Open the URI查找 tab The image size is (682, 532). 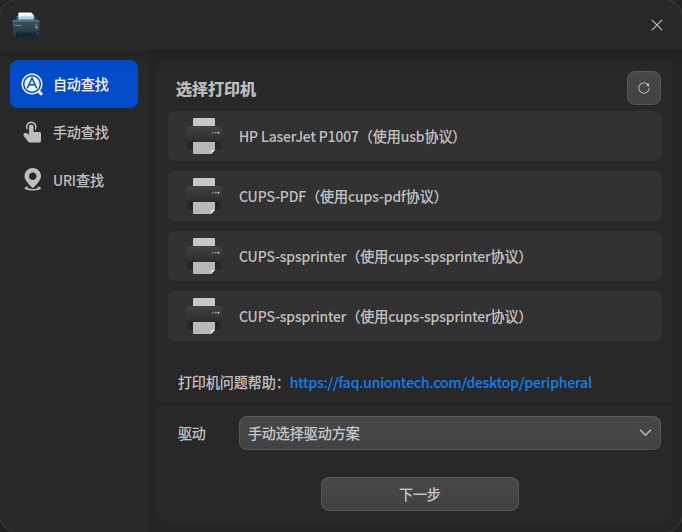pos(74,180)
